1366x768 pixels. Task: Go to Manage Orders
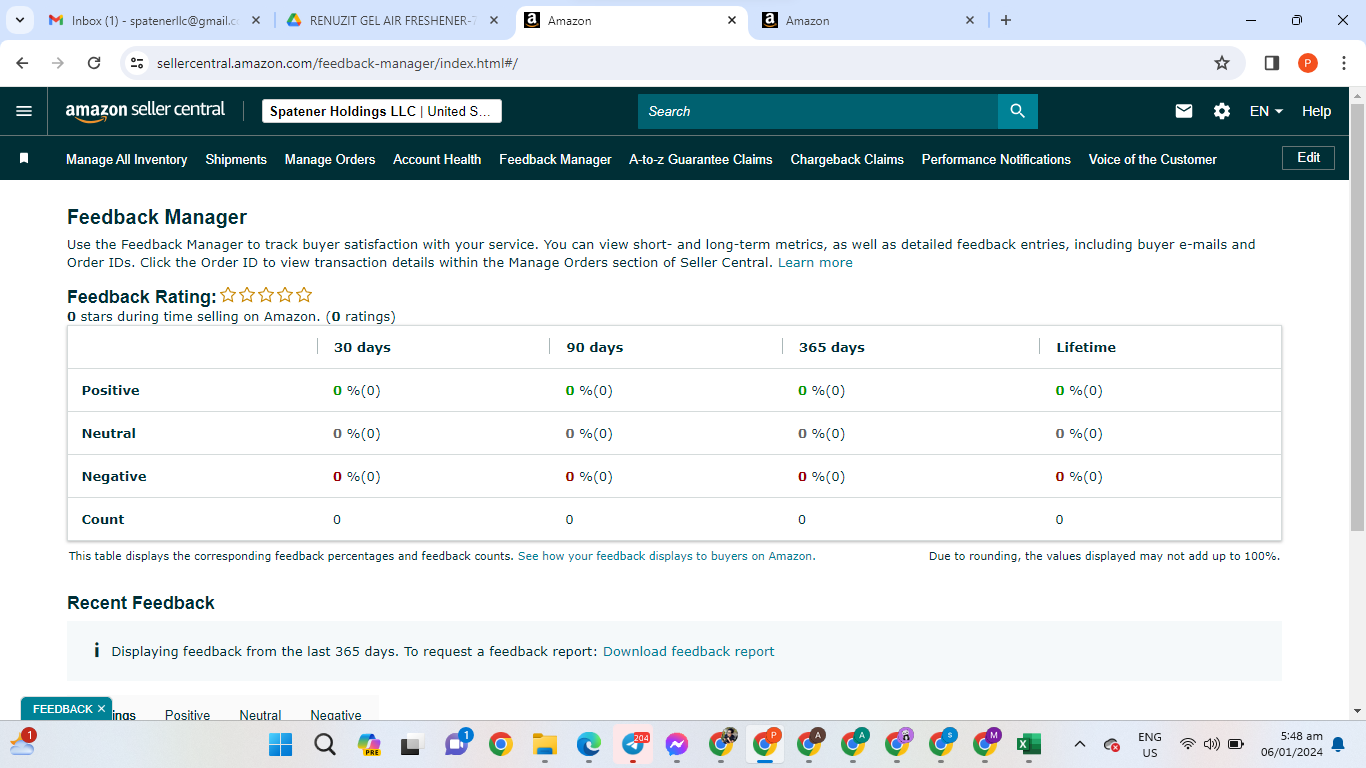click(x=330, y=159)
